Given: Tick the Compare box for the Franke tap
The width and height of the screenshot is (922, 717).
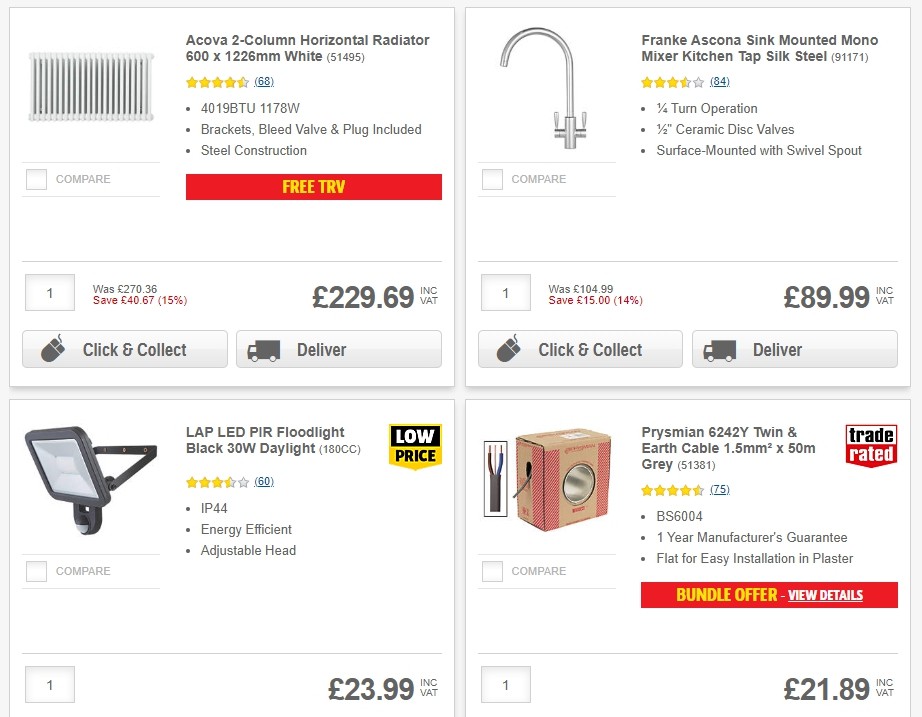Looking at the screenshot, I should tap(491, 179).
